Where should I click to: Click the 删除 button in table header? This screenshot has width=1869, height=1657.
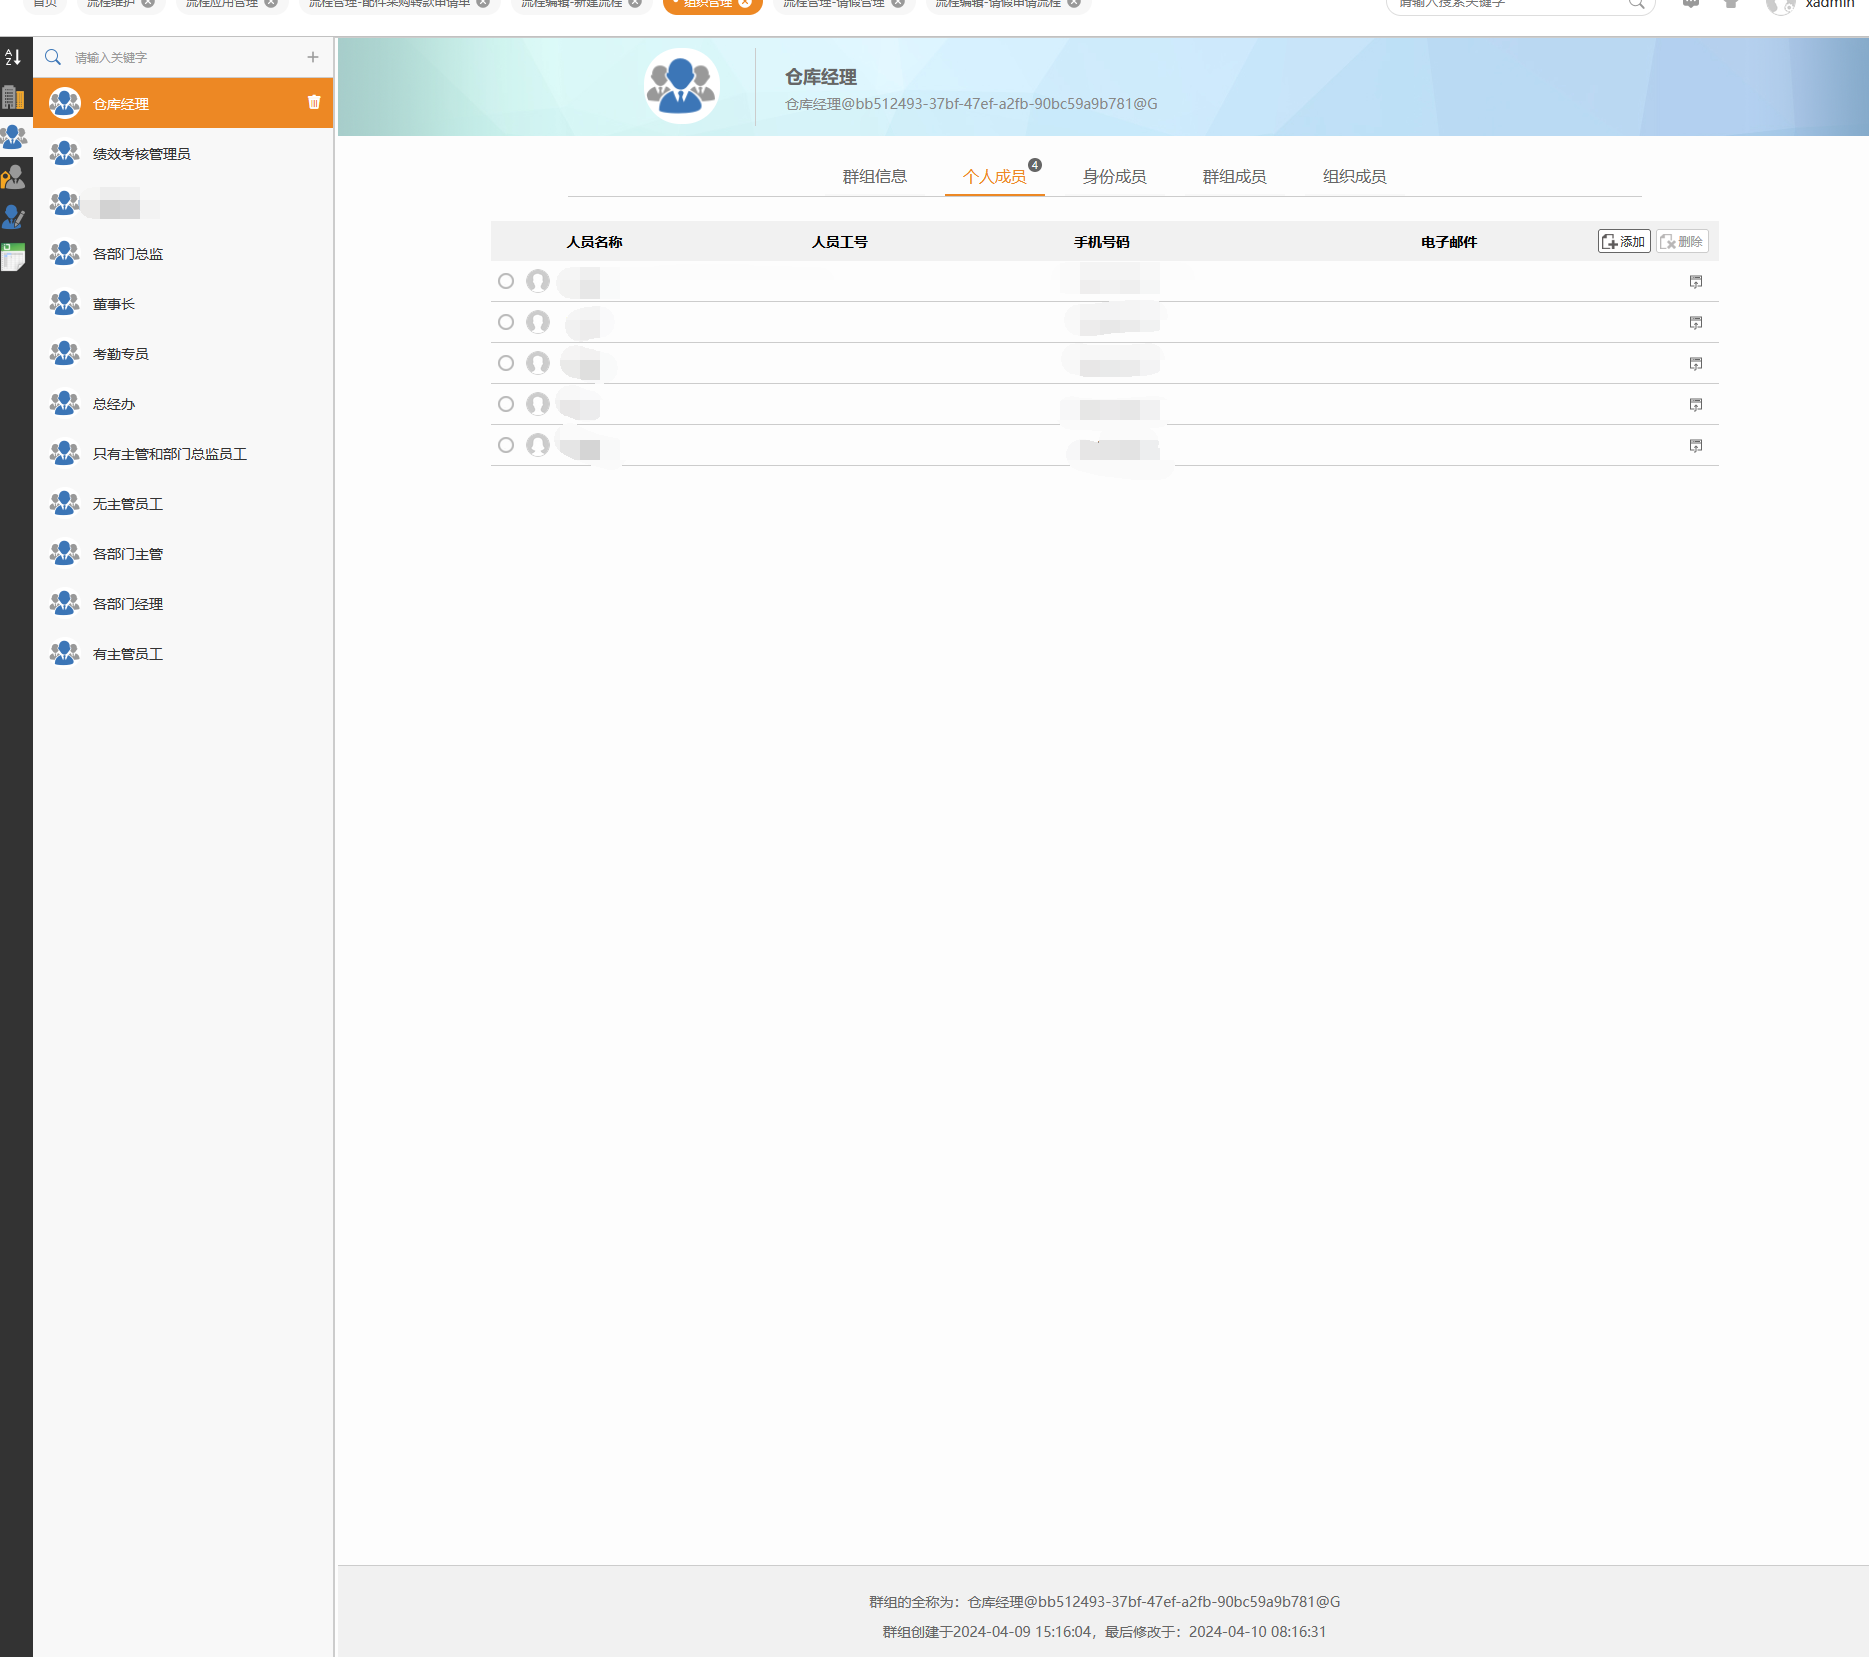[1682, 242]
